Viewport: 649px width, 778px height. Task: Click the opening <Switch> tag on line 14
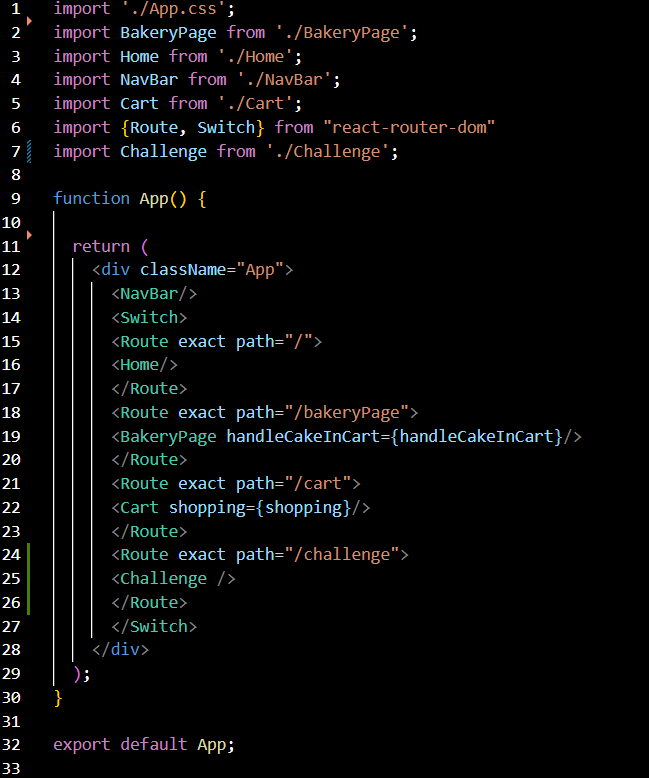tap(149, 318)
